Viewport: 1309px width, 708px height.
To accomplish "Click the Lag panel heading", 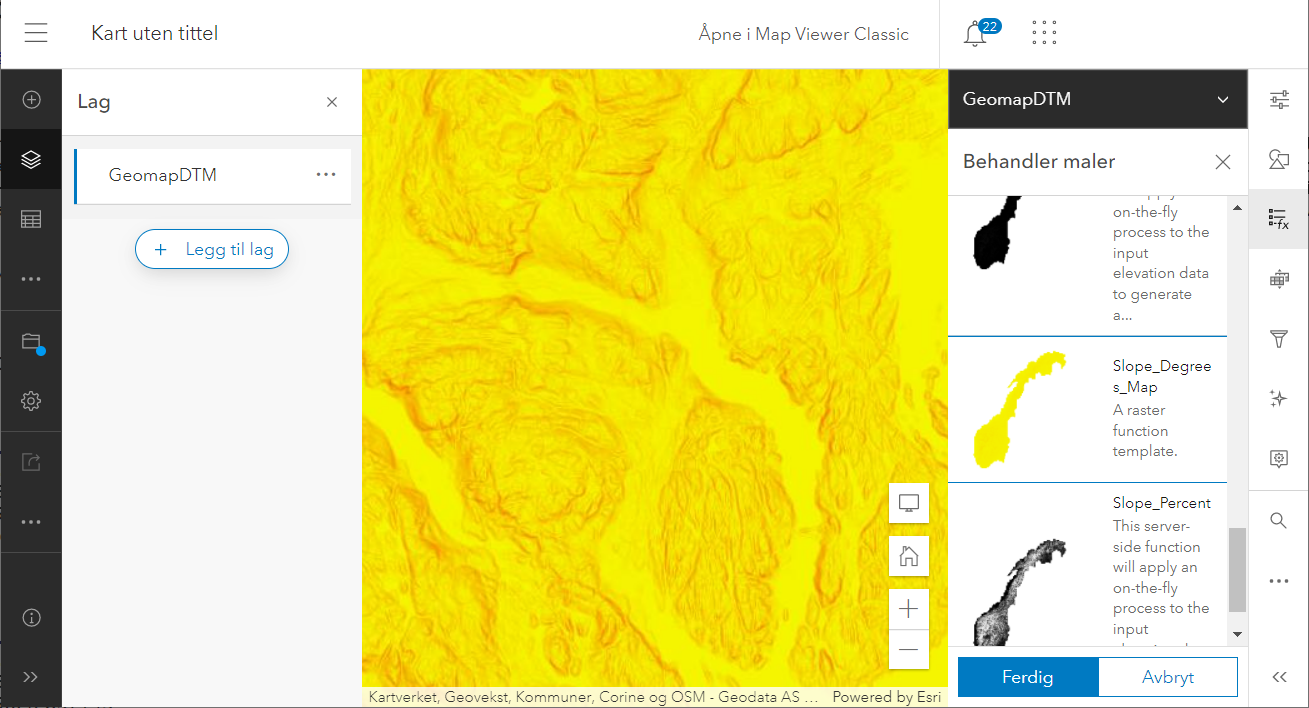I will point(94,102).
